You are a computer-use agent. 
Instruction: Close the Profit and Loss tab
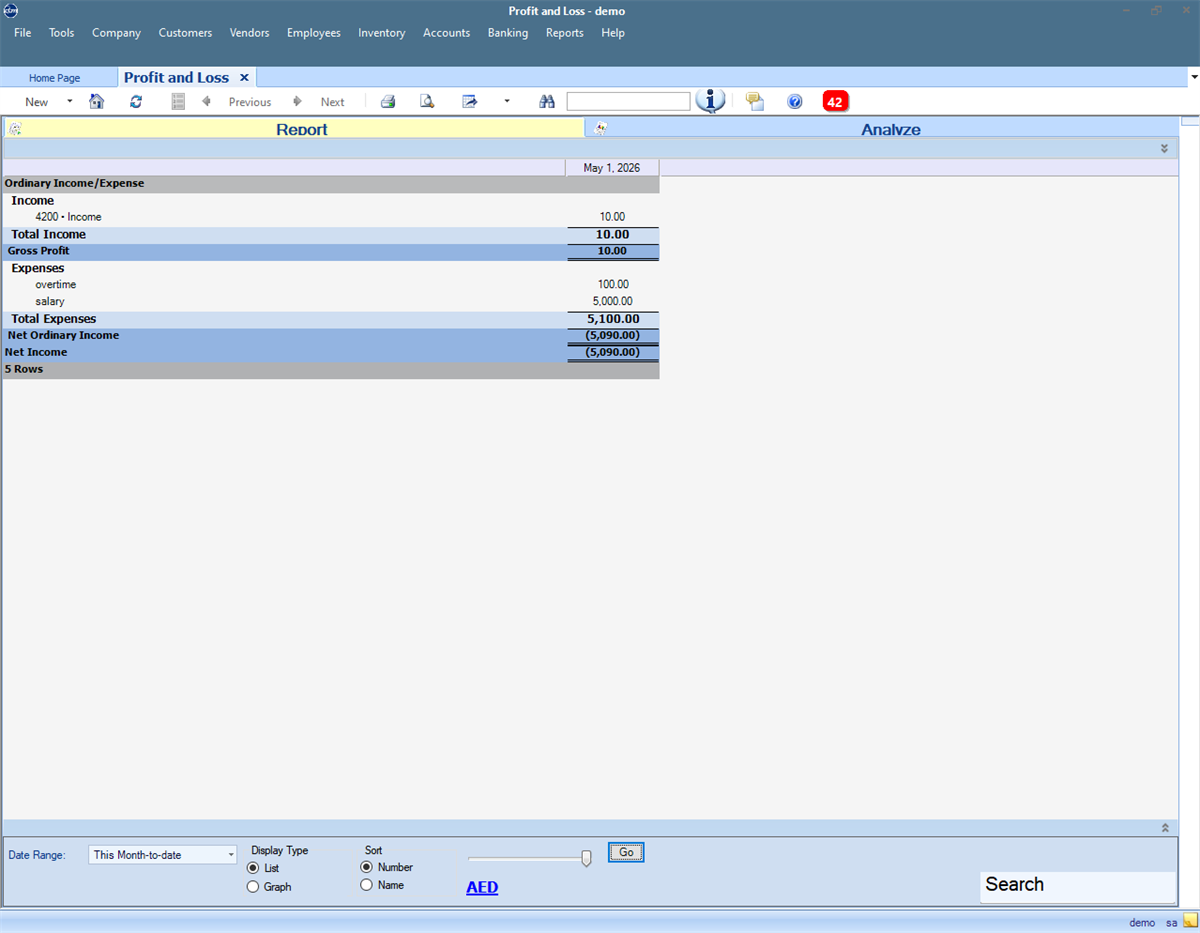point(244,77)
